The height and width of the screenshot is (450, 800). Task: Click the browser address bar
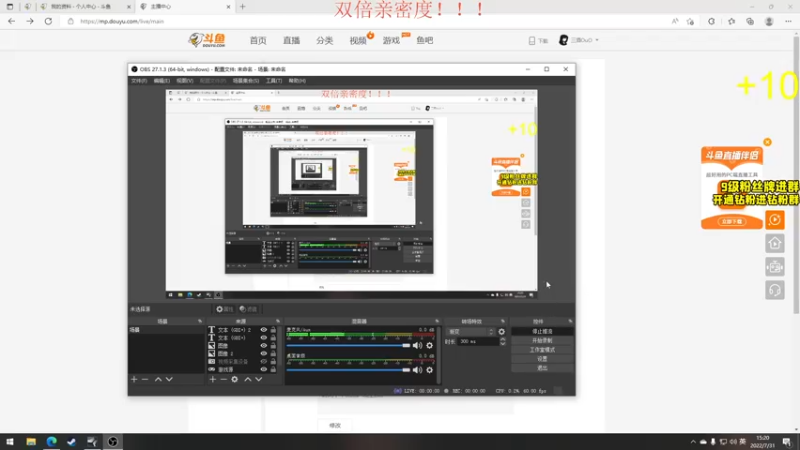[x=367, y=21]
